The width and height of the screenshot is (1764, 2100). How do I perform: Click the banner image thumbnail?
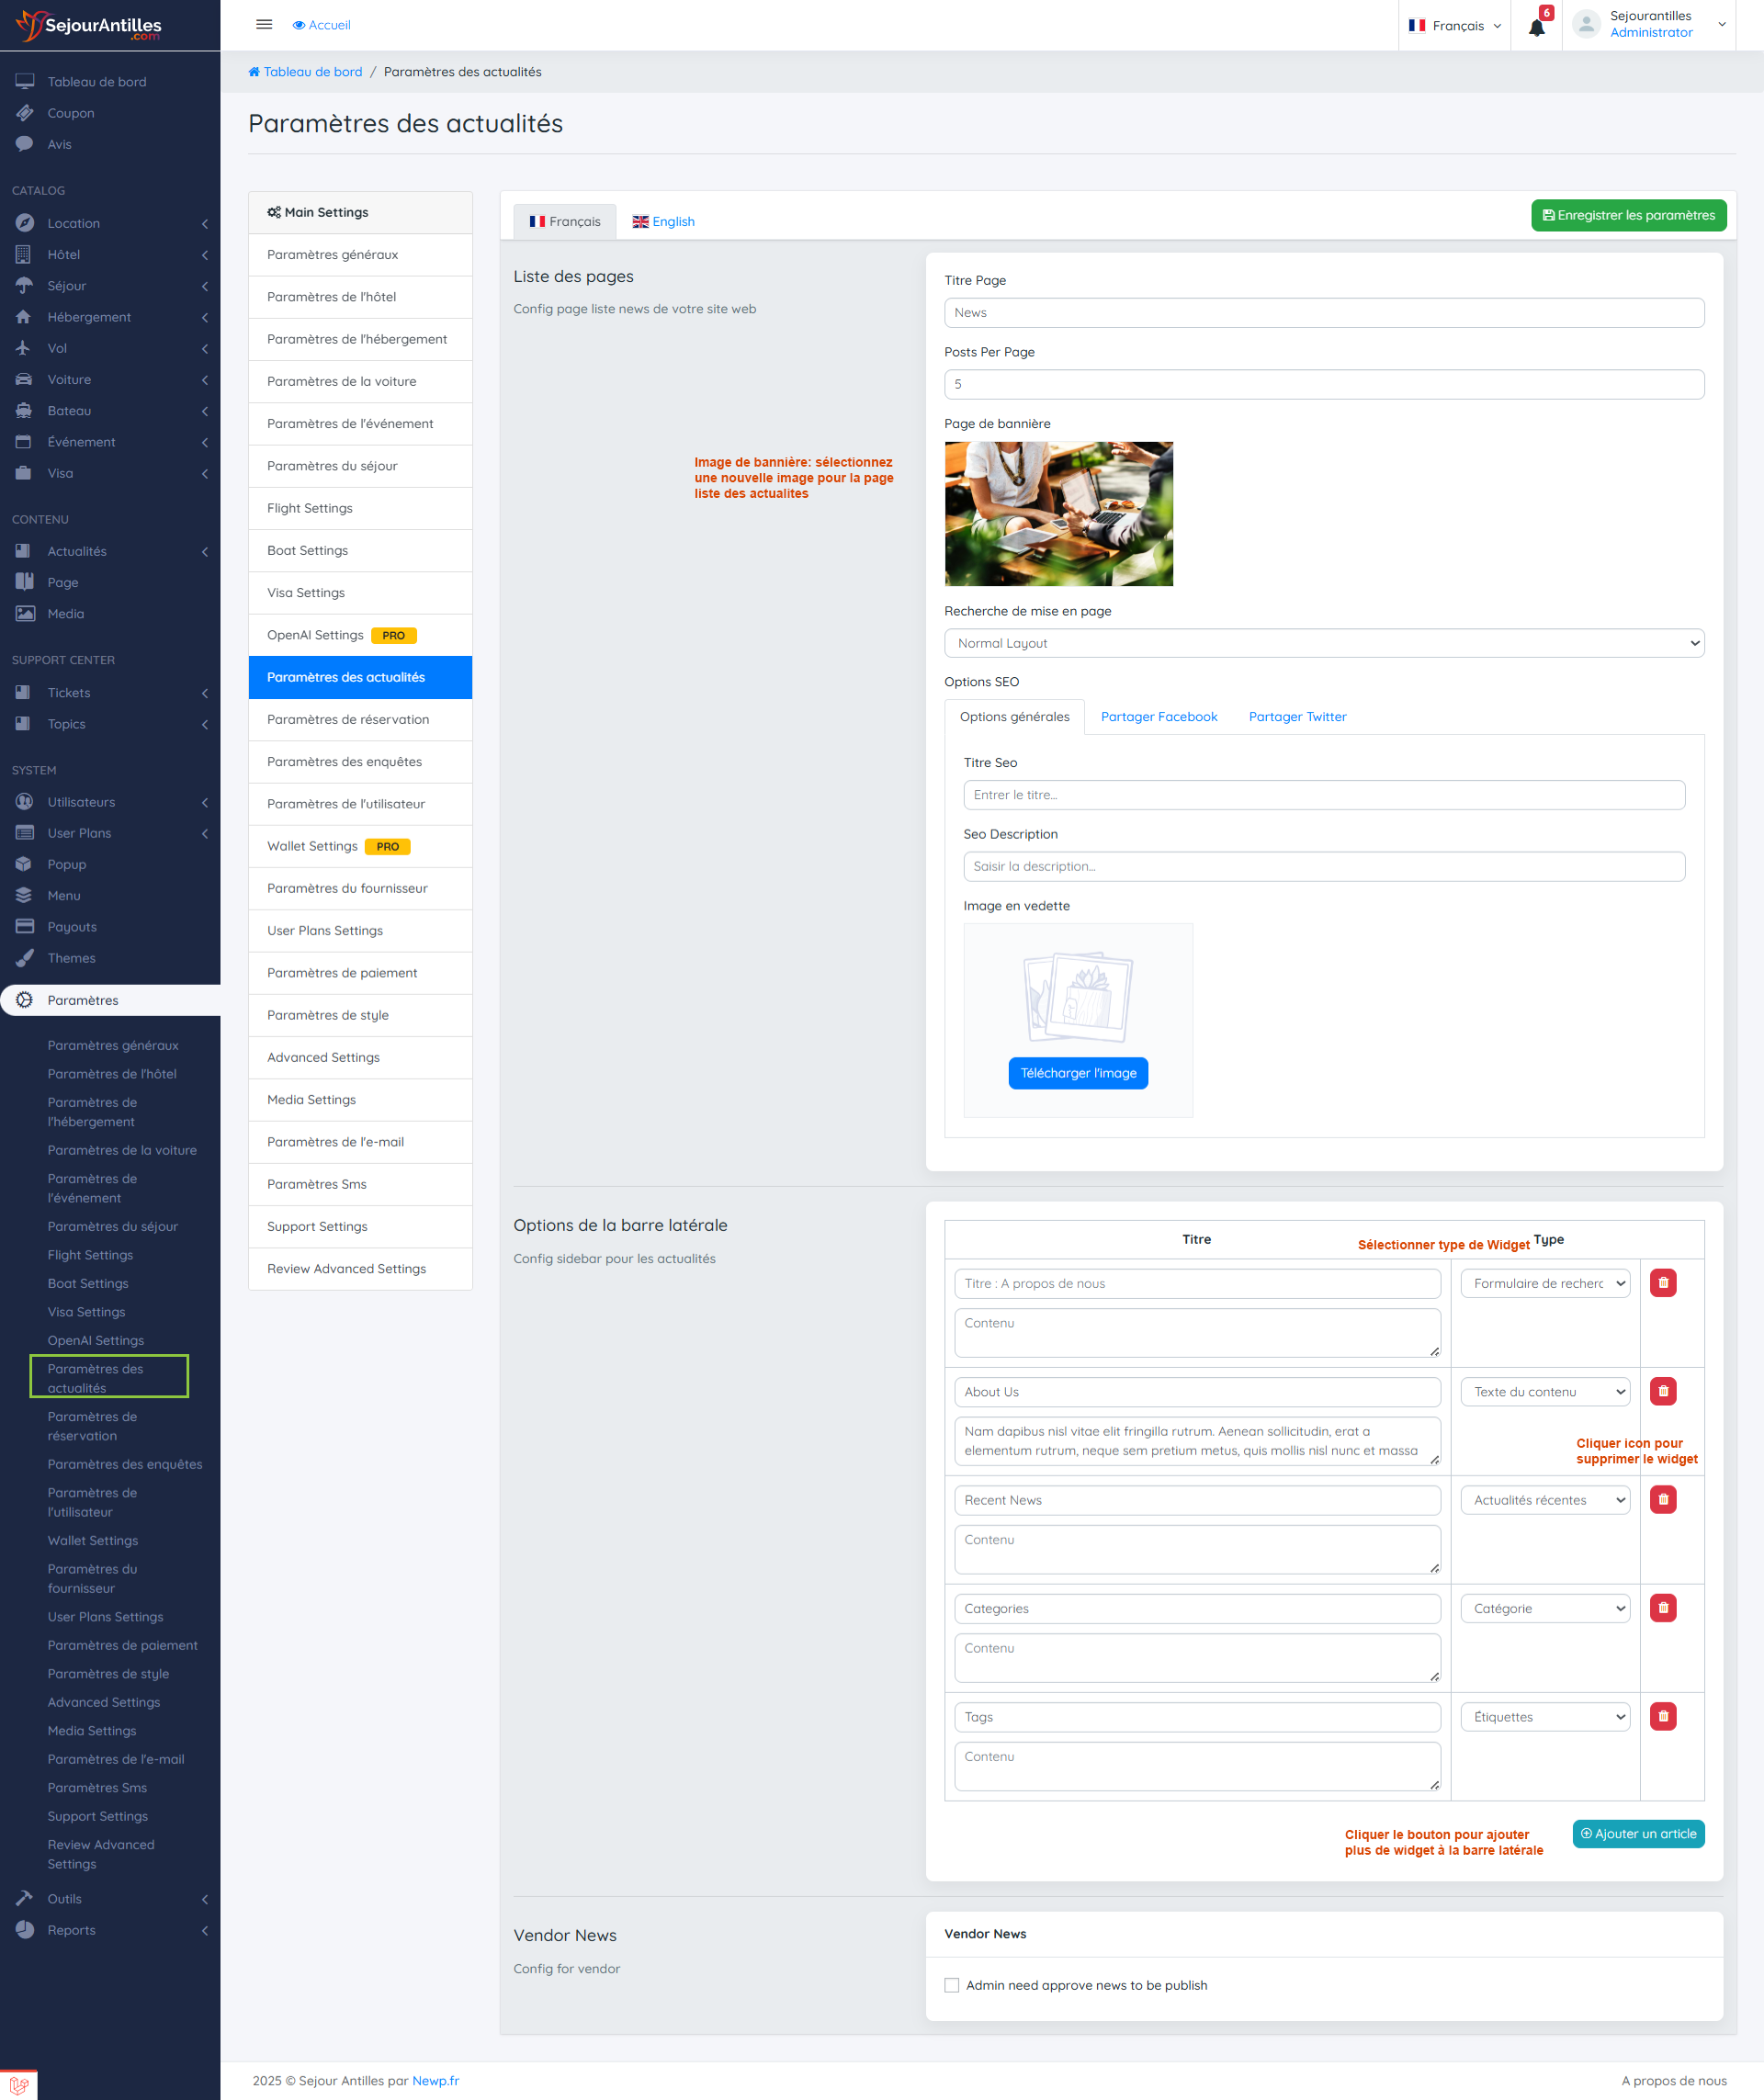(x=1058, y=514)
